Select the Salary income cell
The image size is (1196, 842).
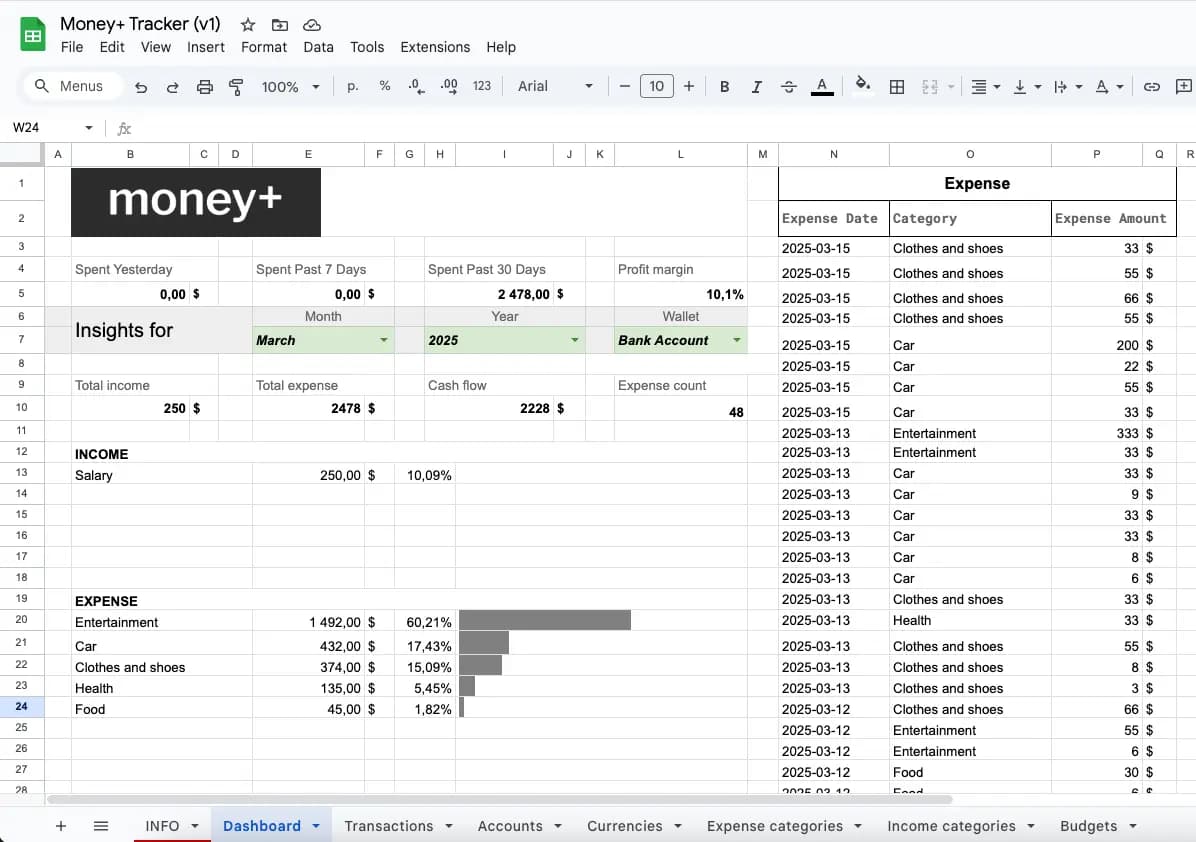click(162, 475)
